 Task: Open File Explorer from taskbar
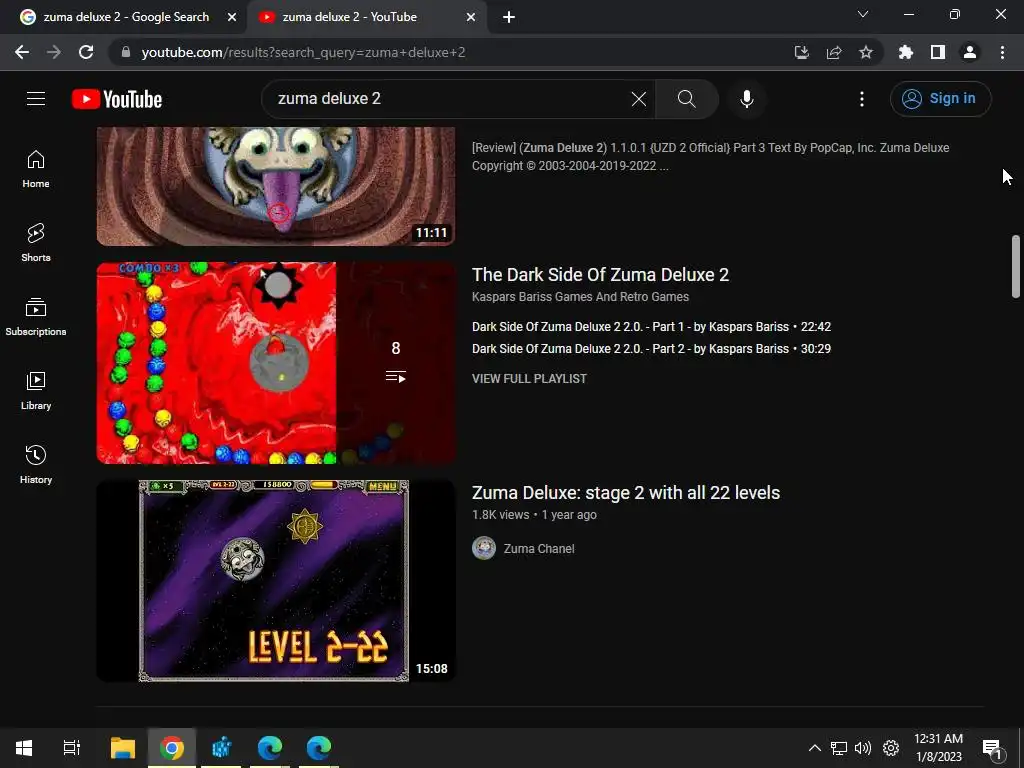point(123,748)
